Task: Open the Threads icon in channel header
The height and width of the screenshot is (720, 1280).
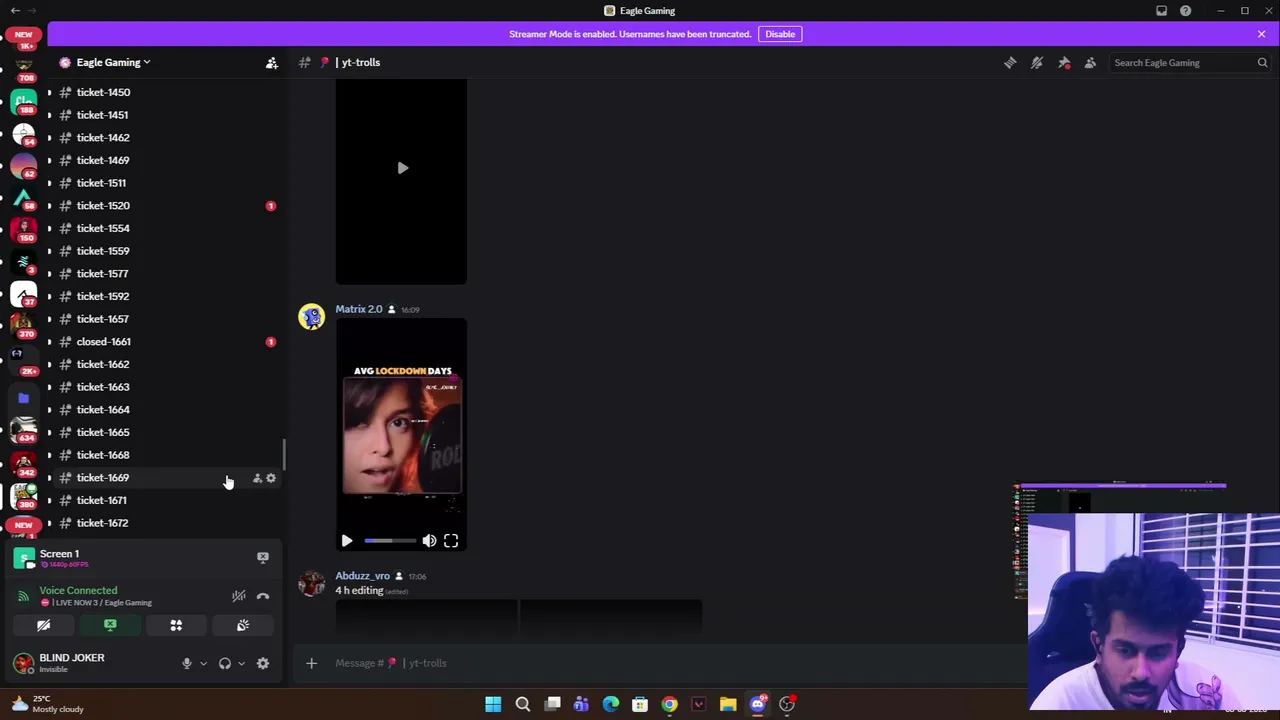Action: pyautogui.click(x=1010, y=63)
